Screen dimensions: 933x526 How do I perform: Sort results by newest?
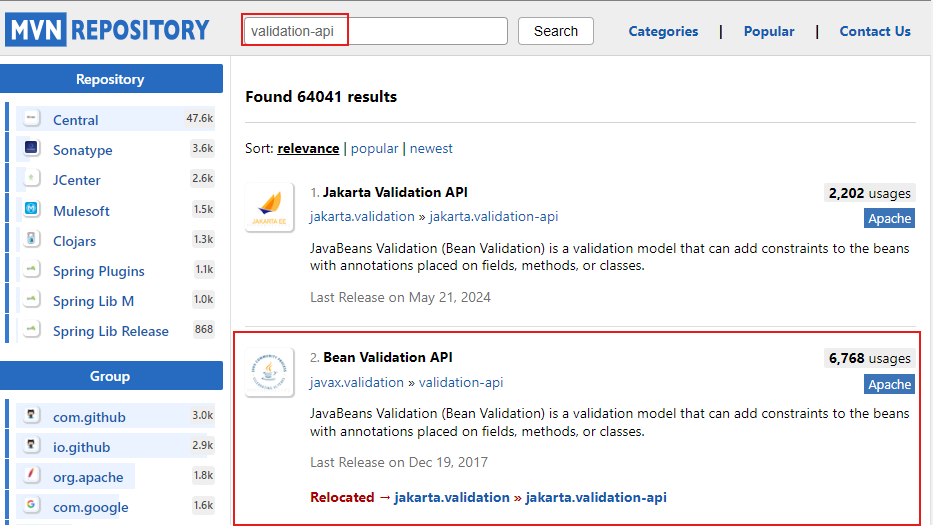(x=431, y=148)
